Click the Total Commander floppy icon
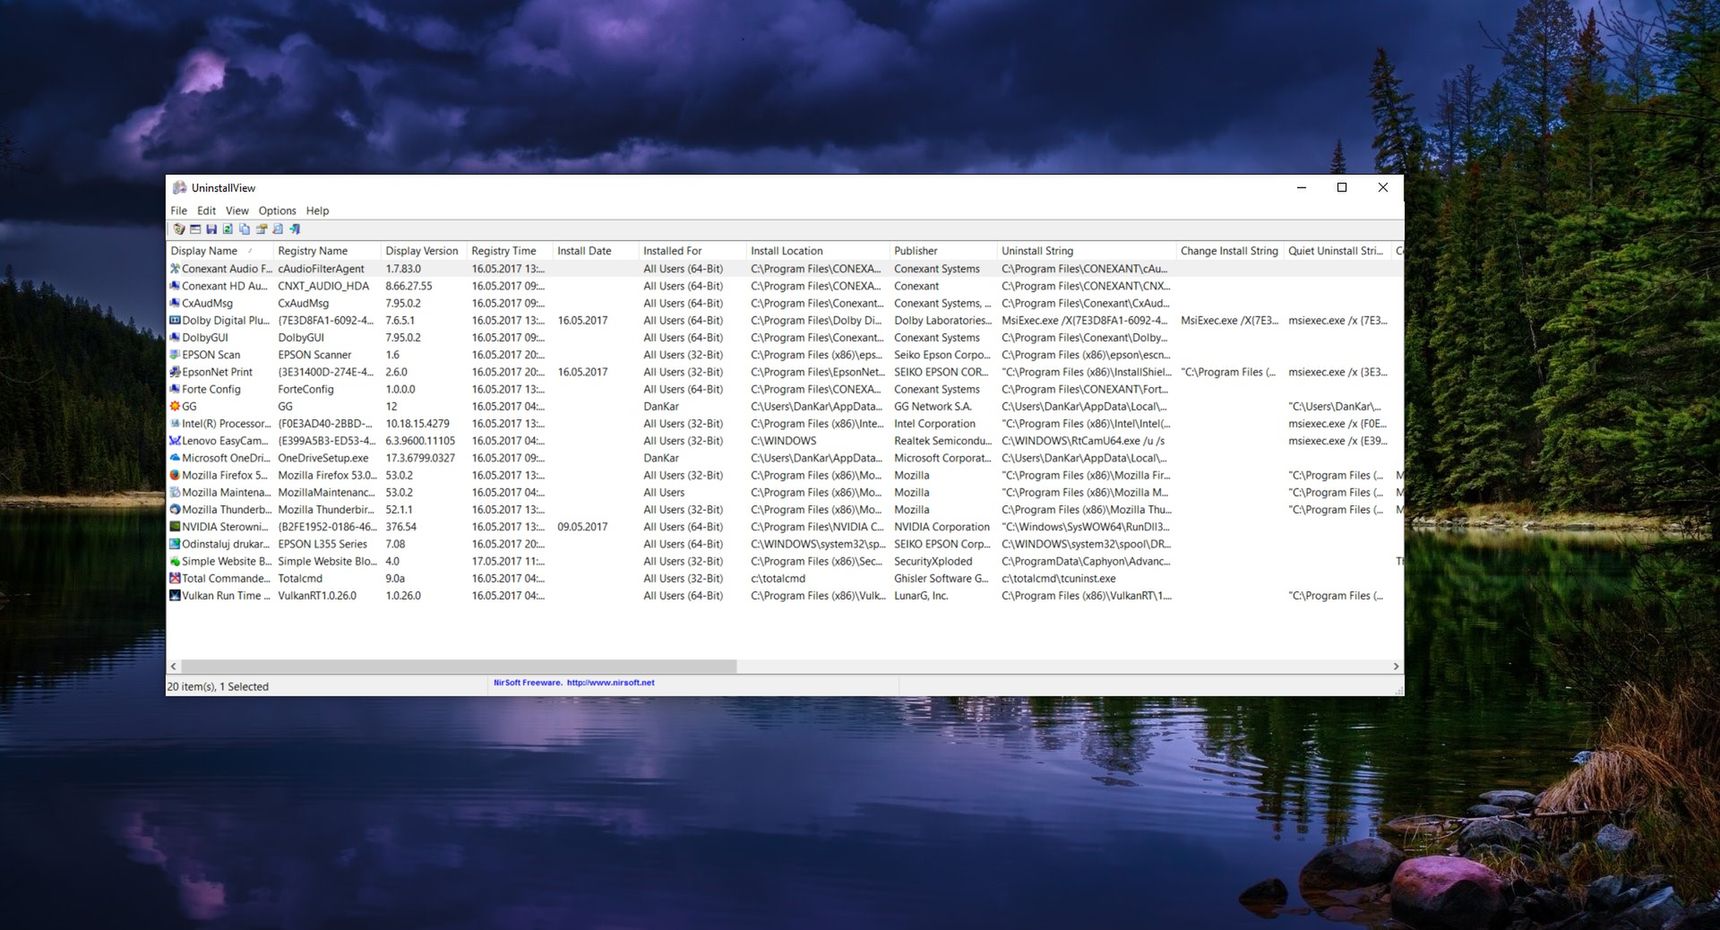This screenshot has height=930, width=1720. click(x=175, y=578)
